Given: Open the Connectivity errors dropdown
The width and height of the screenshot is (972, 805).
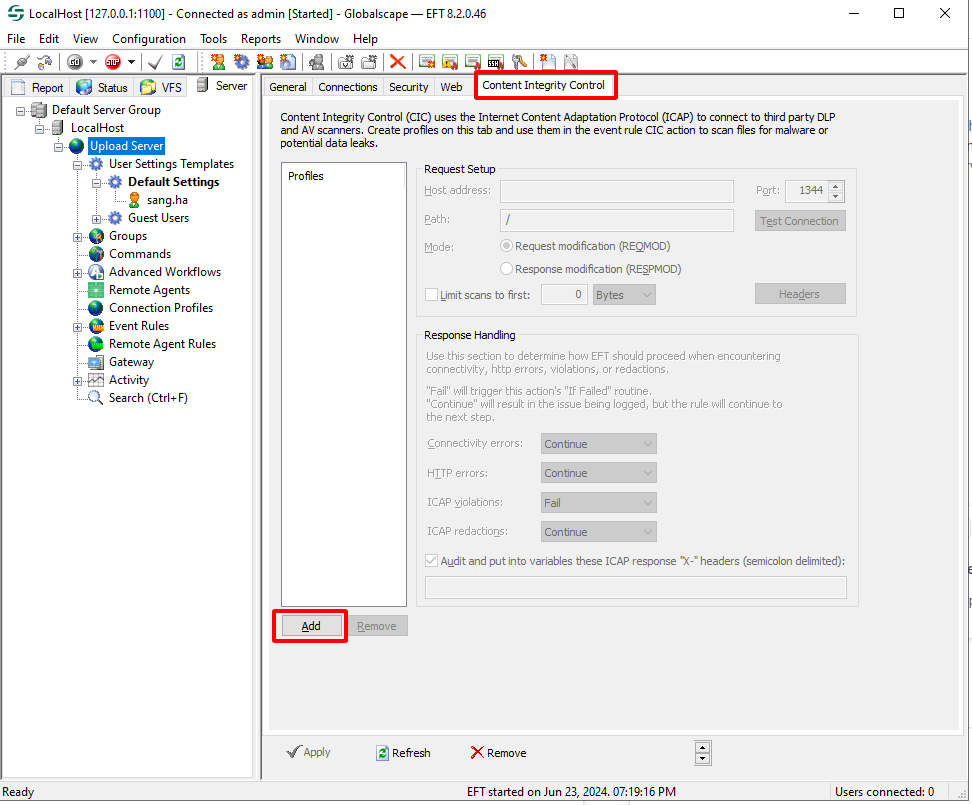Looking at the screenshot, I should tap(598, 444).
